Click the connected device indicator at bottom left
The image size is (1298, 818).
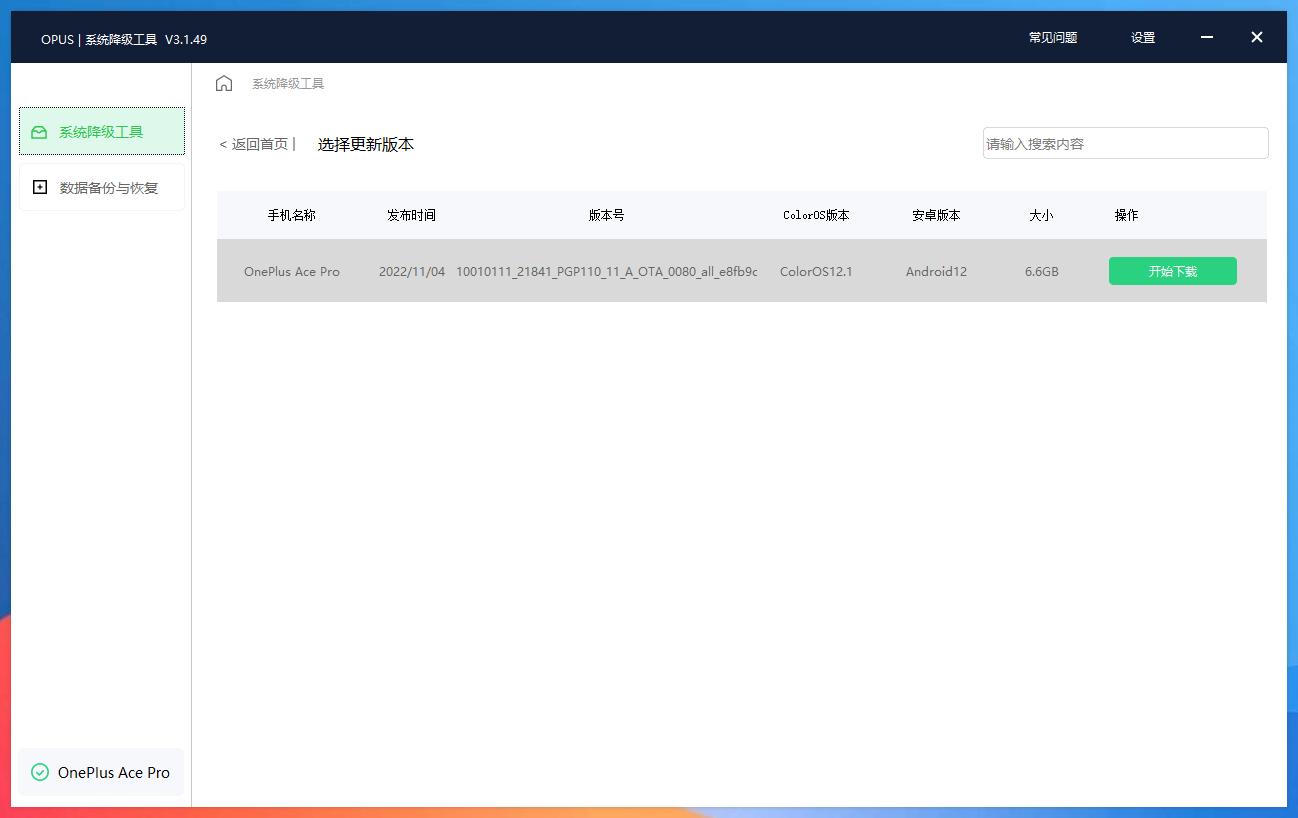[x=100, y=772]
